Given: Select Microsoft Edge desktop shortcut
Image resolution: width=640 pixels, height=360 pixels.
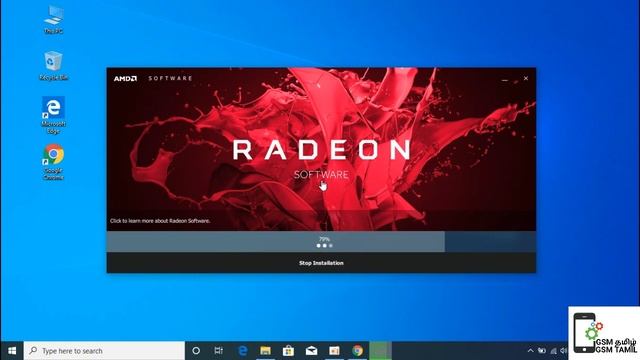Looking at the screenshot, I should click(53, 115).
